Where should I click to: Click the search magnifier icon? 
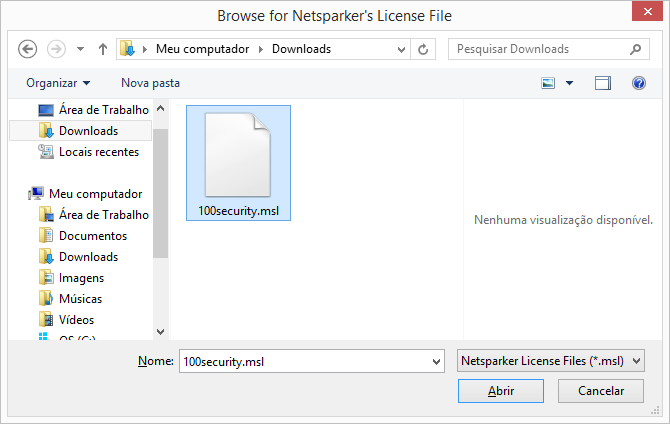(x=636, y=49)
